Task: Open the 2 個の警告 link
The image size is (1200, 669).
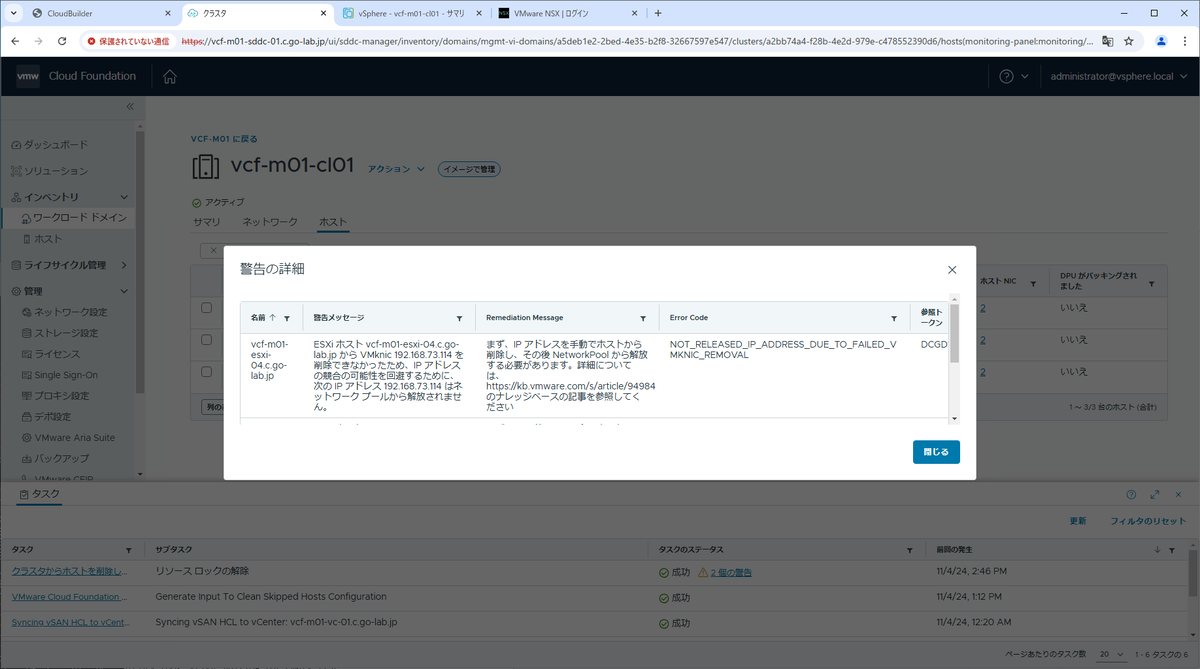Action: coord(731,572)
